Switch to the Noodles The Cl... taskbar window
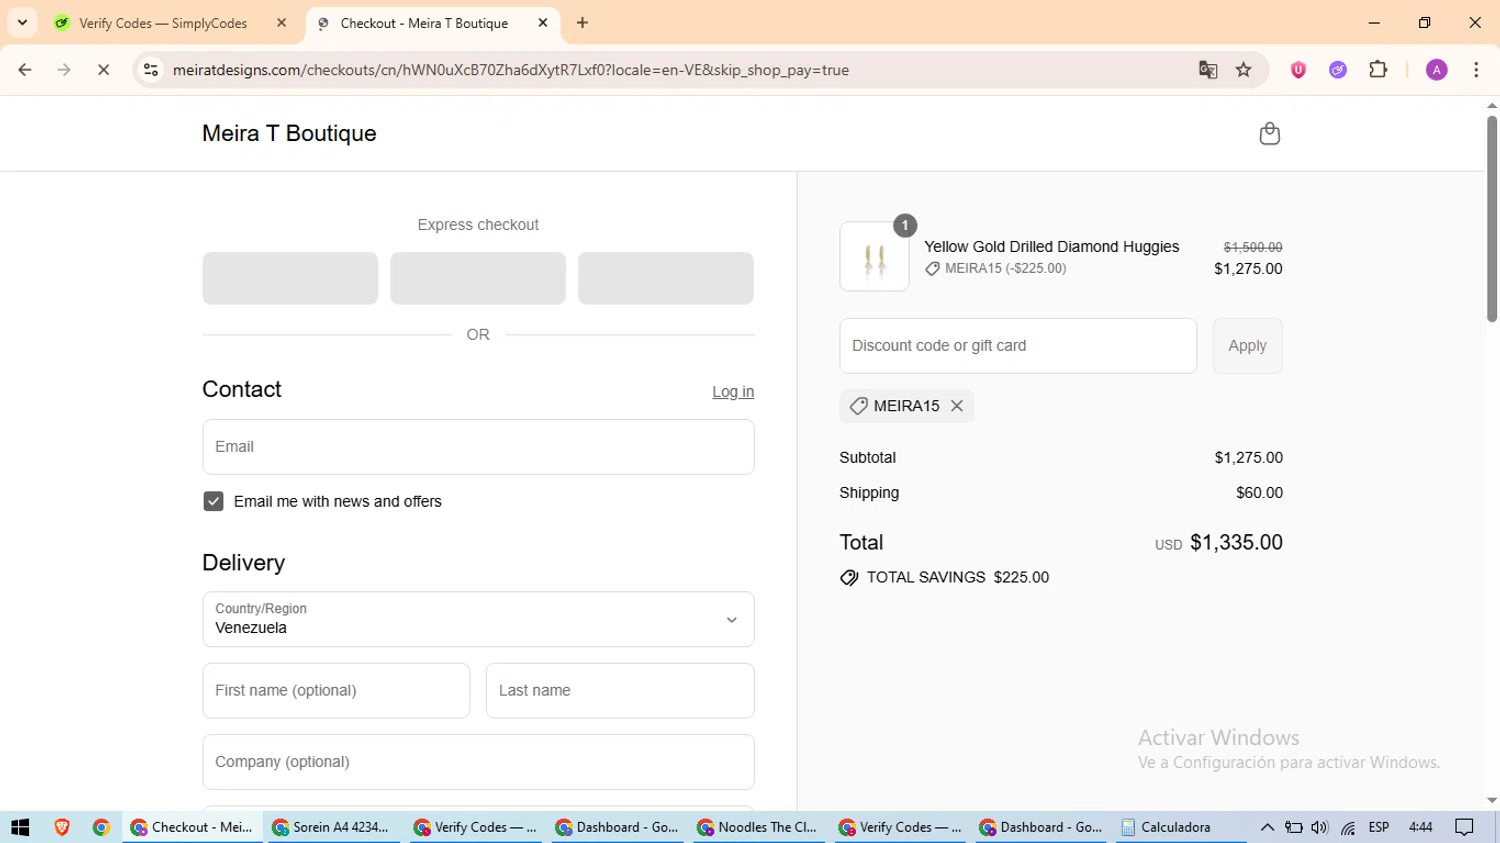1500x843 pixels. pyautogui.click(x=757, y=827)
